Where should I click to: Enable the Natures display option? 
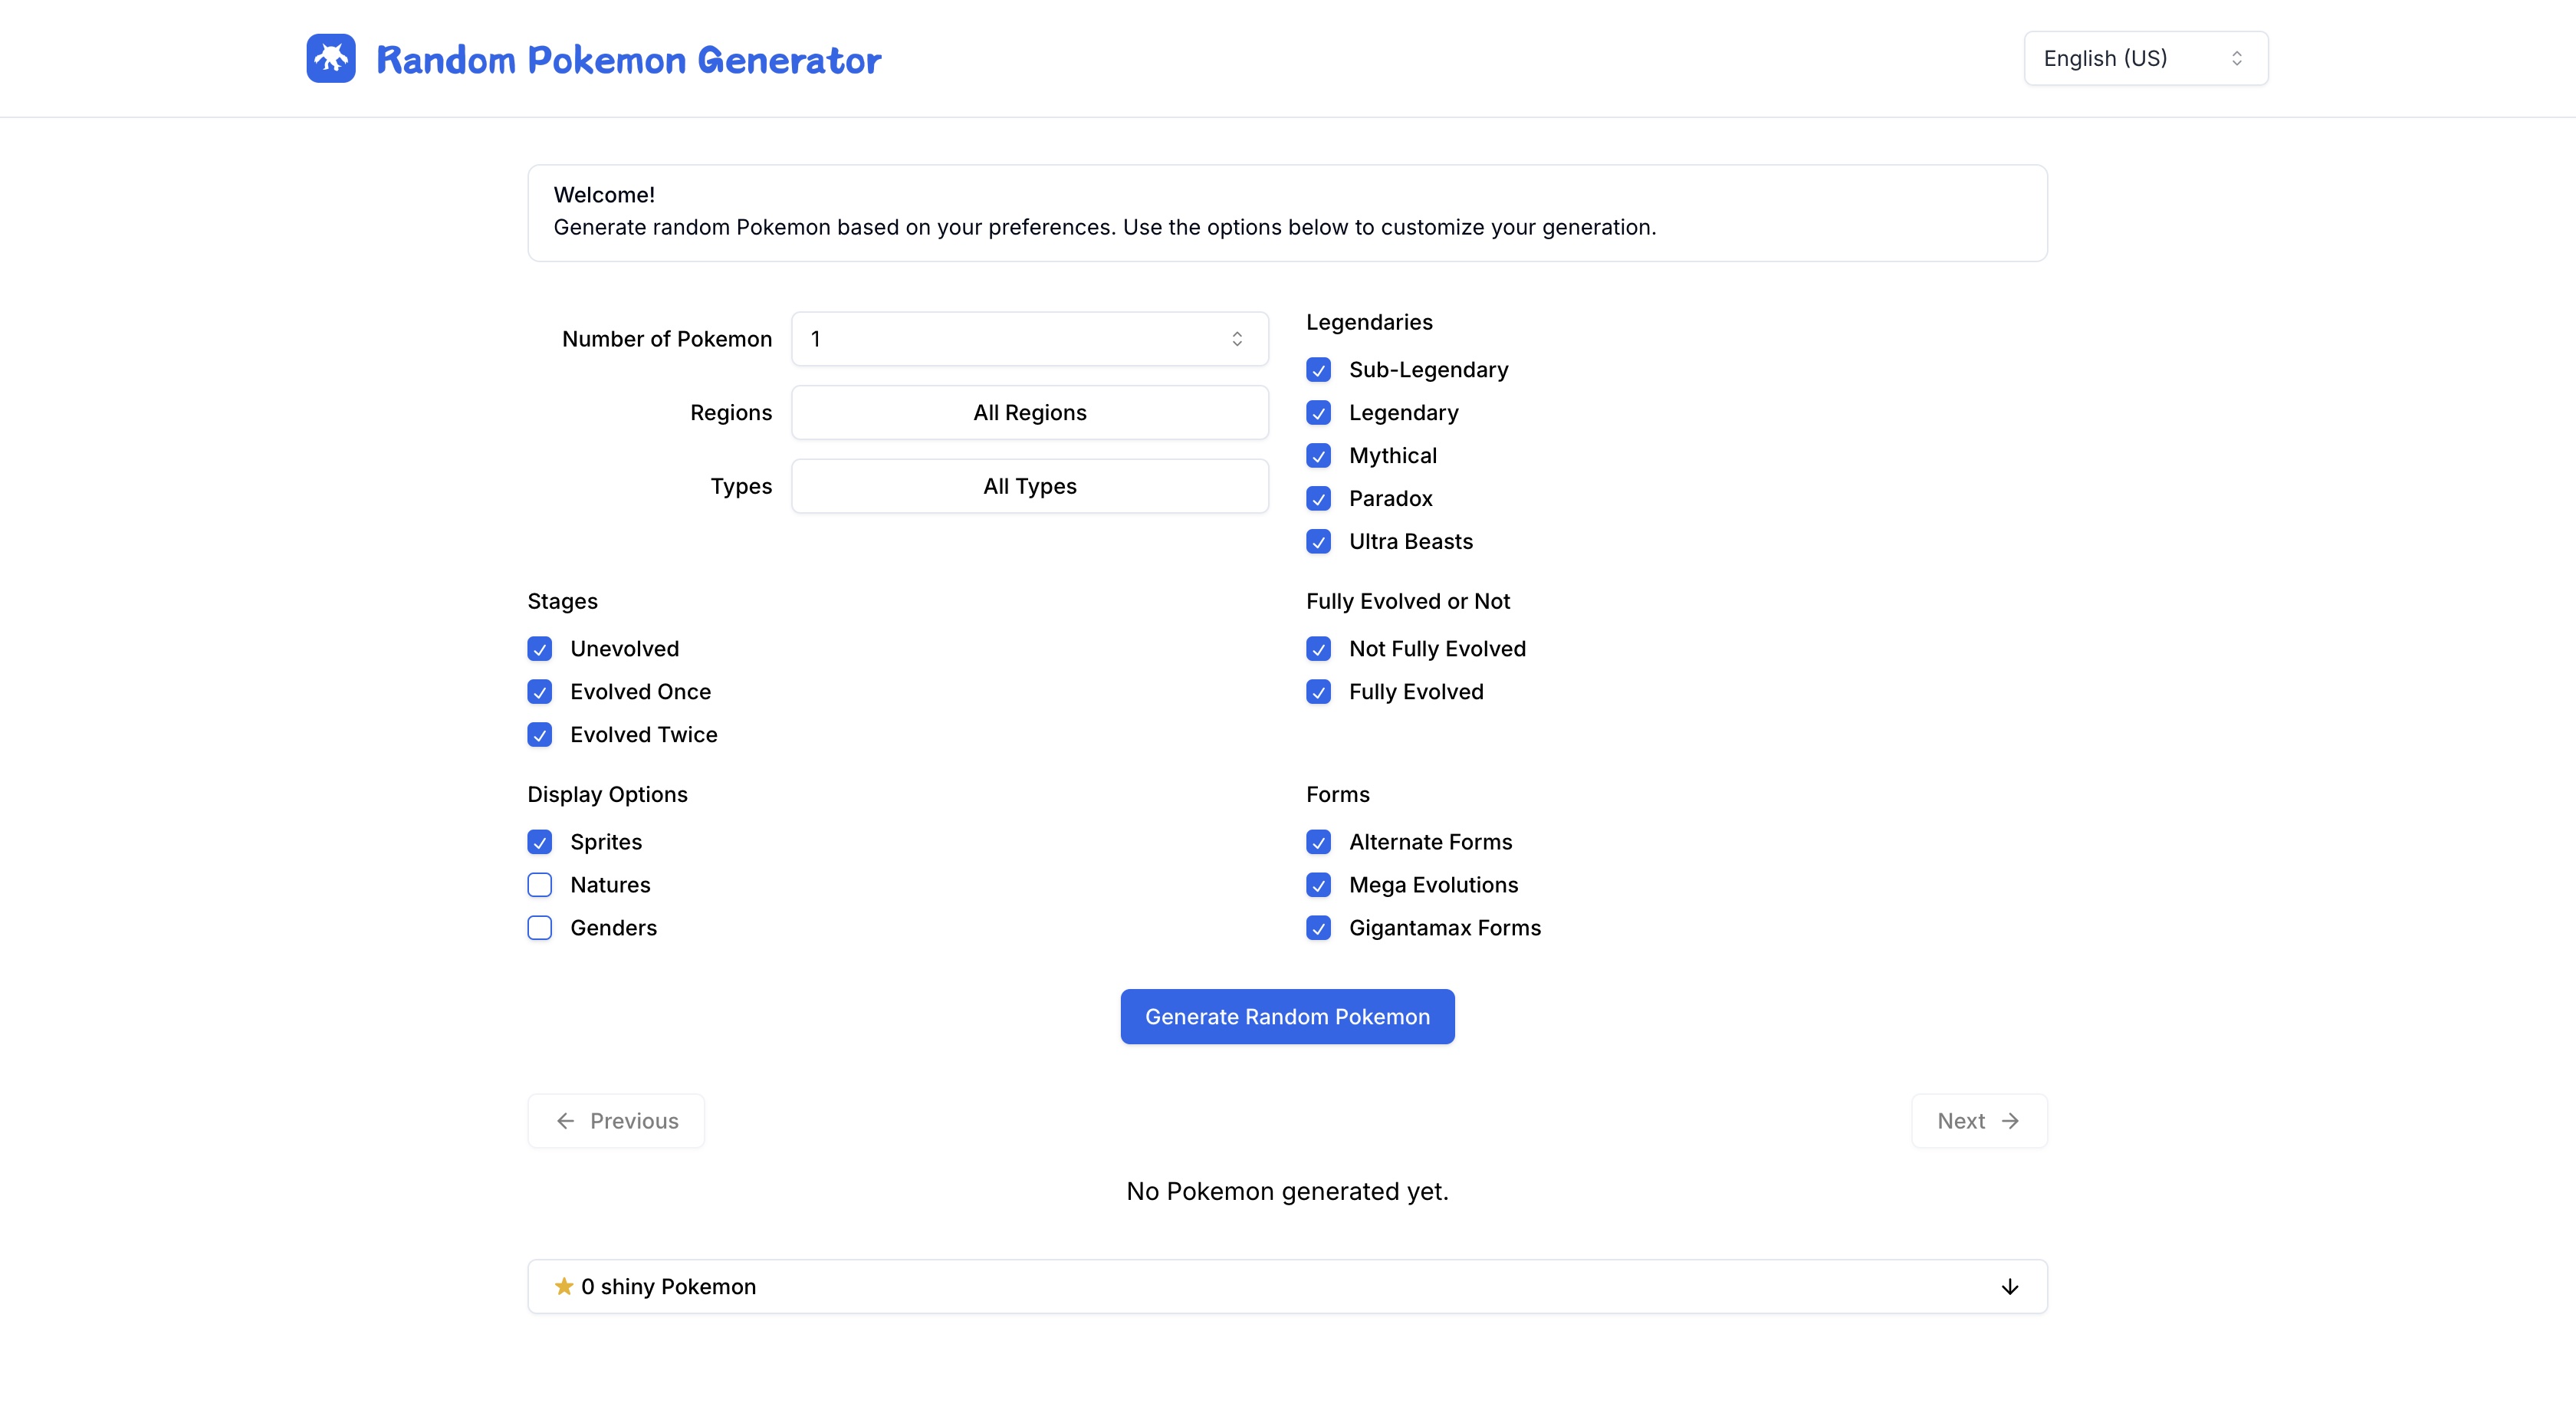[540, 885]
